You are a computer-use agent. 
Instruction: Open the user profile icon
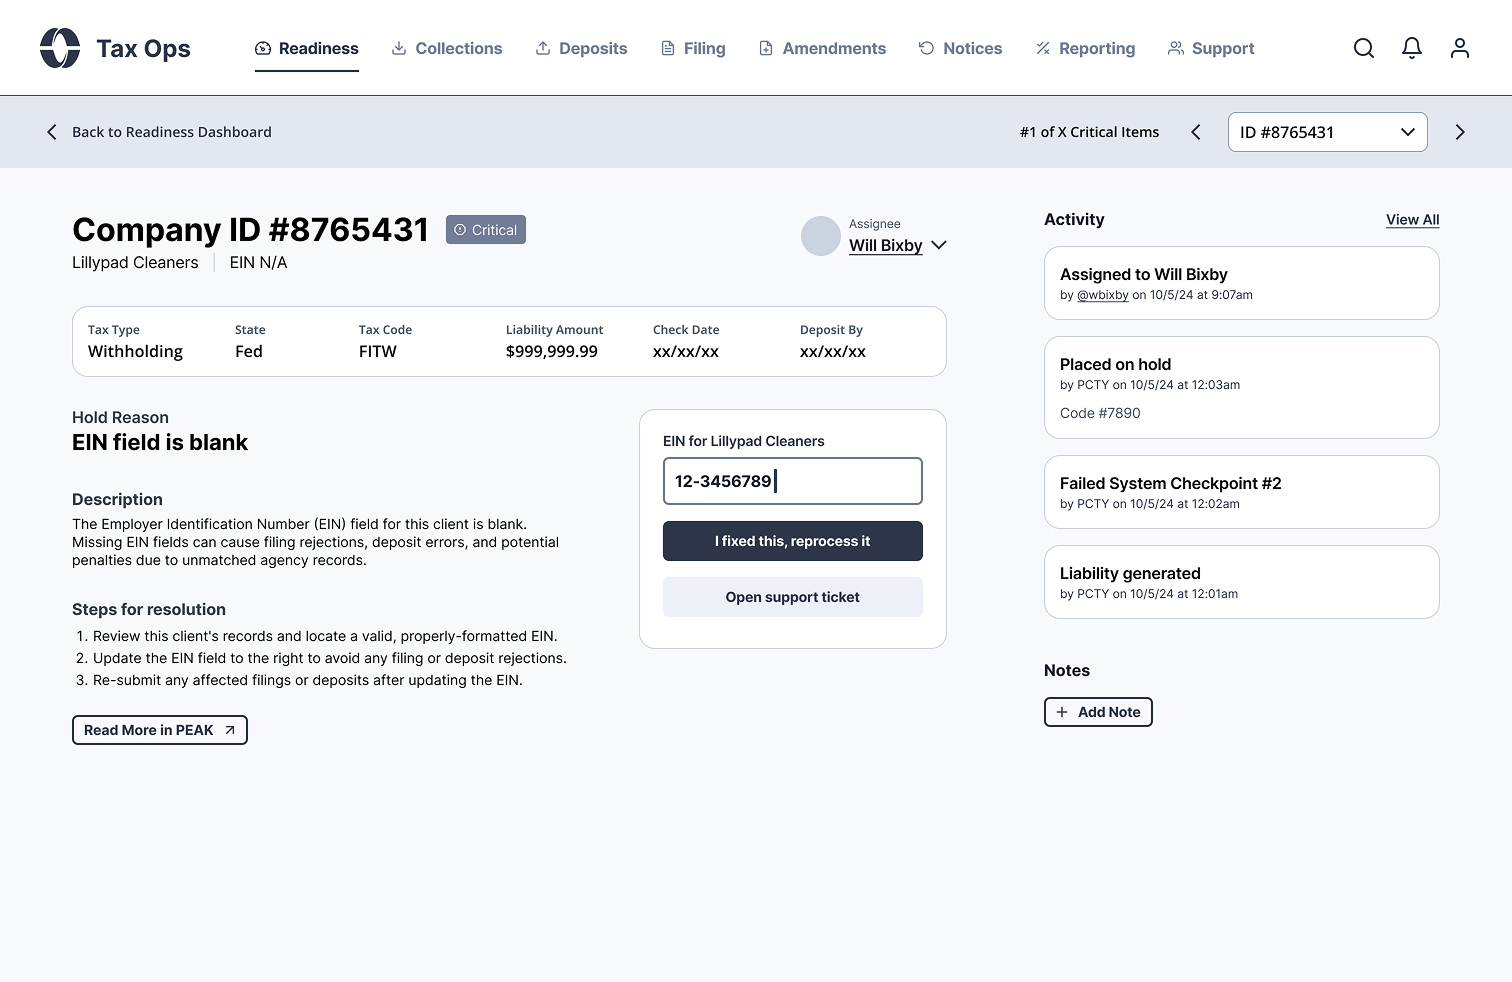click(1460, 48)
